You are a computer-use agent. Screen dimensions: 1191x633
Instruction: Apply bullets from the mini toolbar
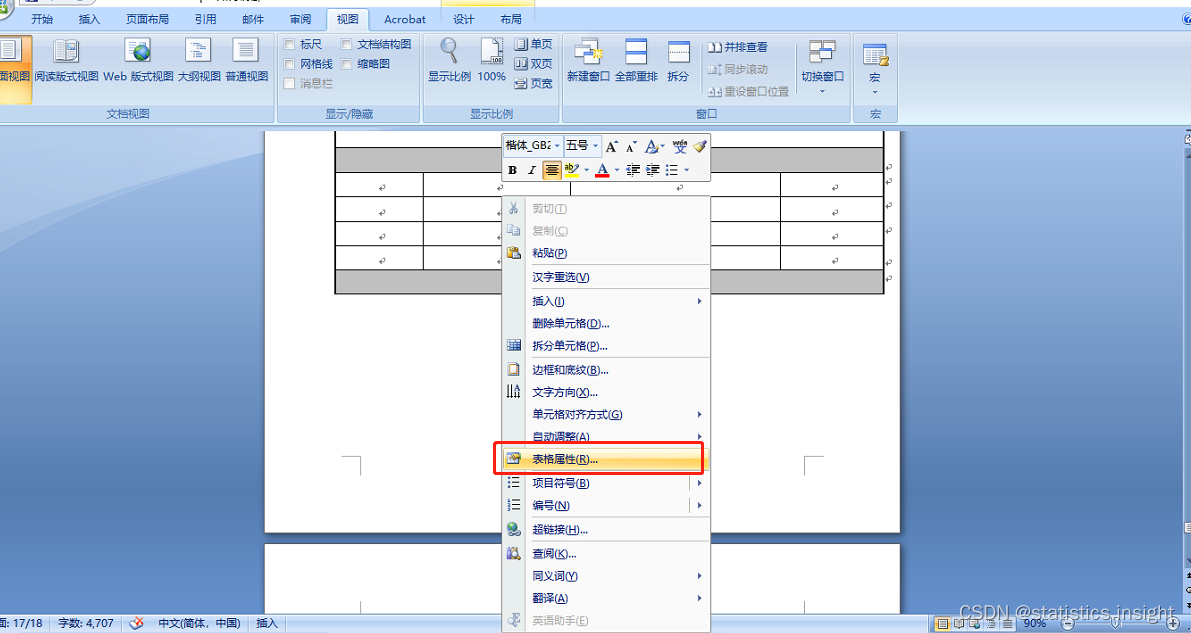(x=672, y=170)
